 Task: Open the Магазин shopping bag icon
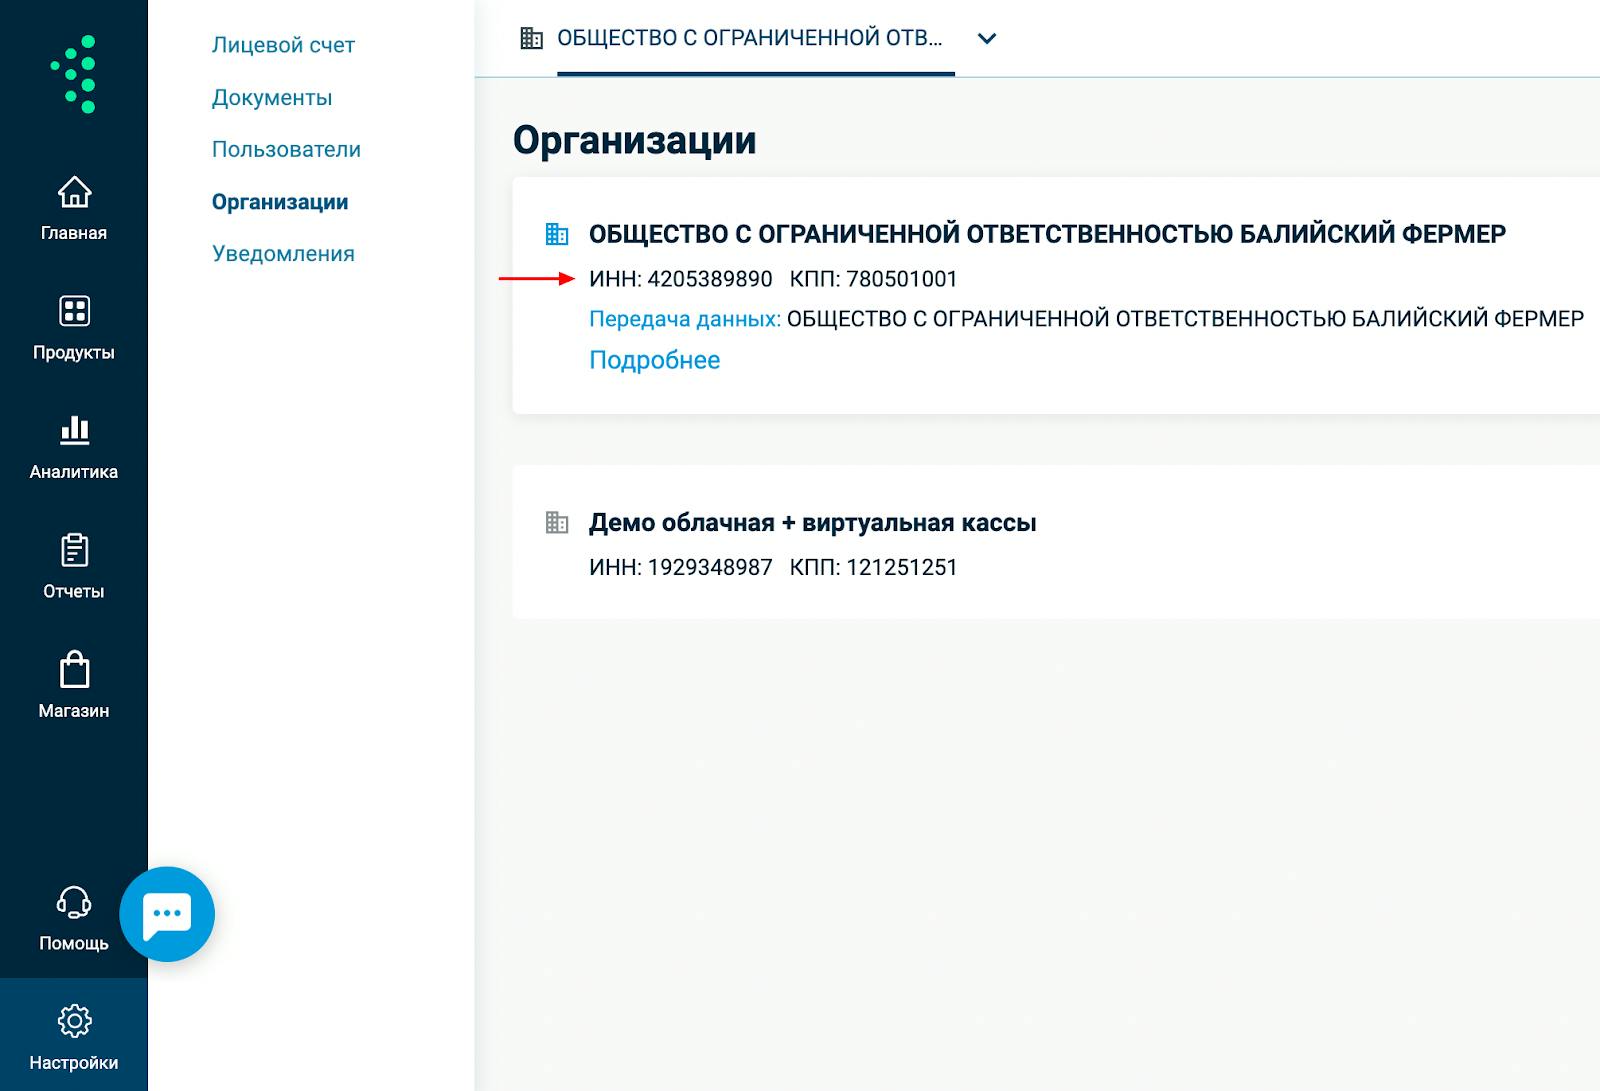[74, 669]
